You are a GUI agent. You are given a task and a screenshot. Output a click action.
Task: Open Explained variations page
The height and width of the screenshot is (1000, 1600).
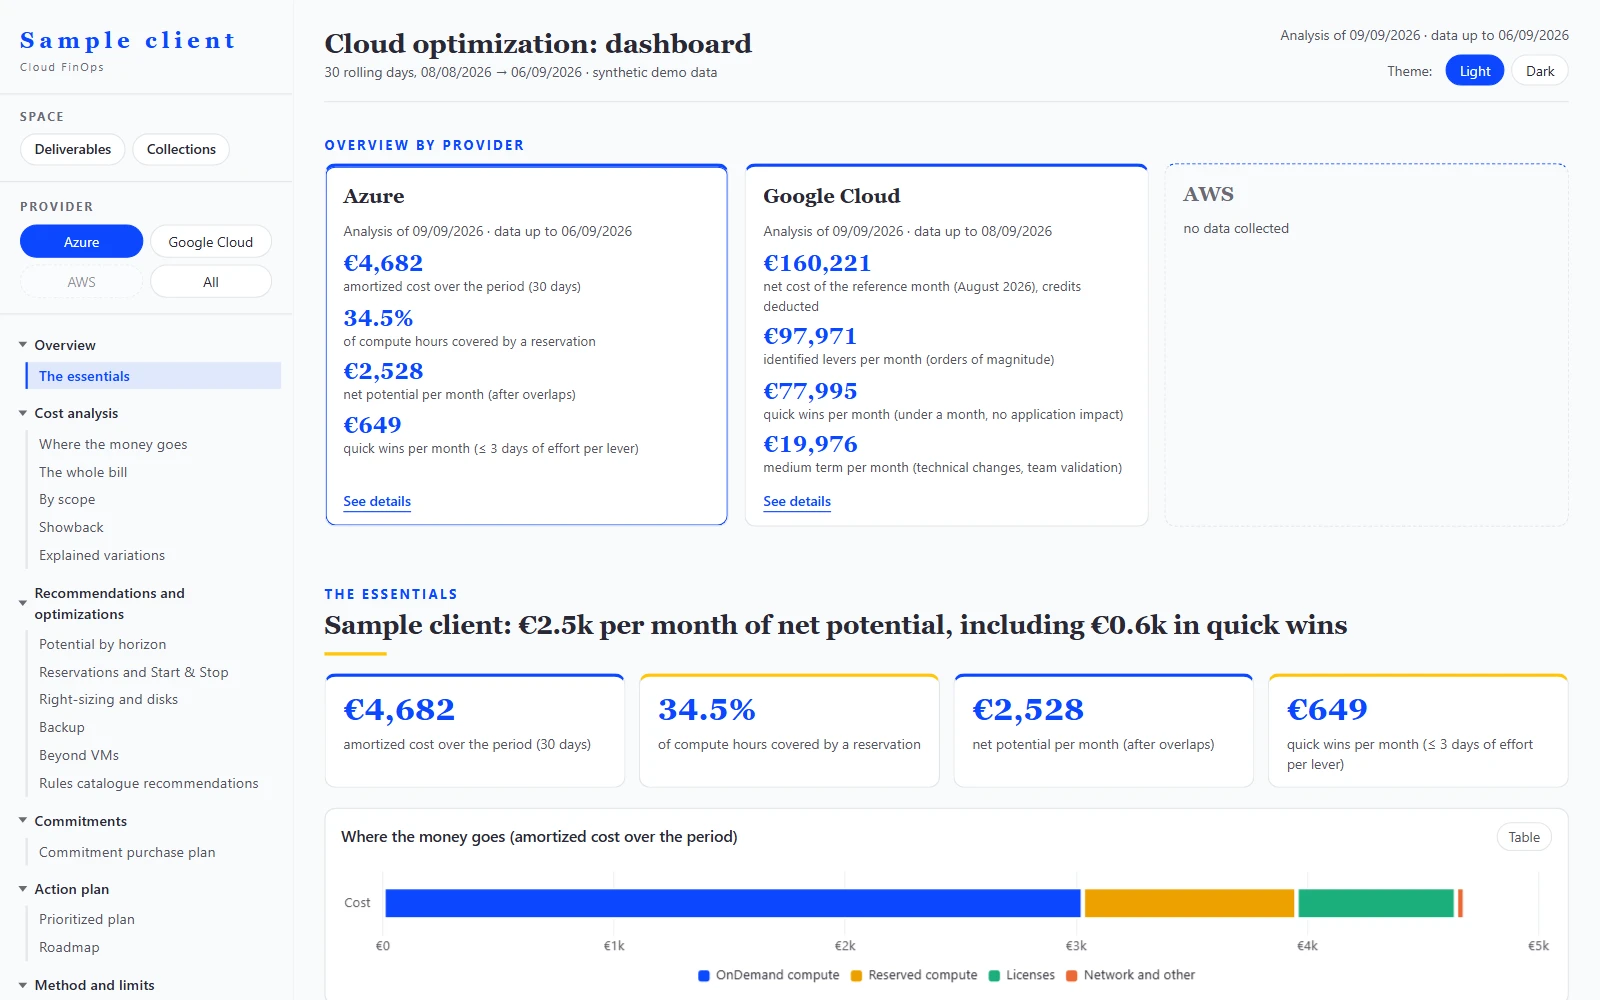(102, 555)
